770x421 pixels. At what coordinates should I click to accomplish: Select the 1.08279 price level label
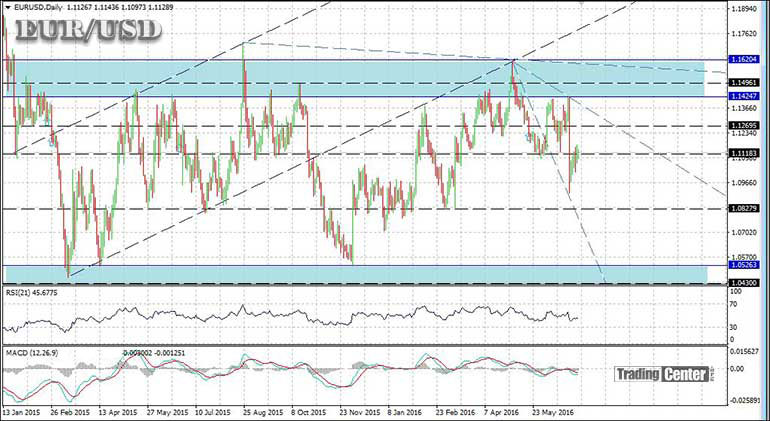pyautogui.click(x=744, y=209)
